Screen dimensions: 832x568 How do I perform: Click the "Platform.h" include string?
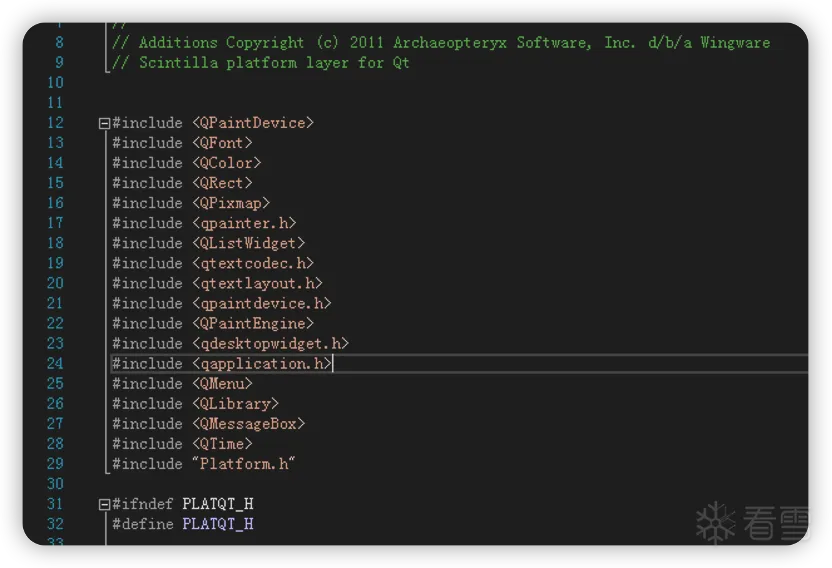pyautogui.click(x=244, y=464)
